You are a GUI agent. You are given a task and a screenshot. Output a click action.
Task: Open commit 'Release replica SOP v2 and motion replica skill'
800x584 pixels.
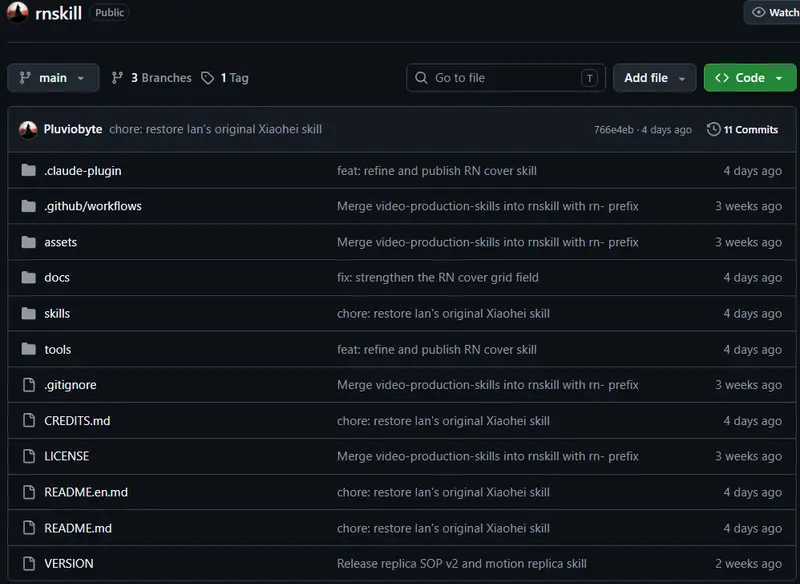pyautogui.click(x=462, y=564)
